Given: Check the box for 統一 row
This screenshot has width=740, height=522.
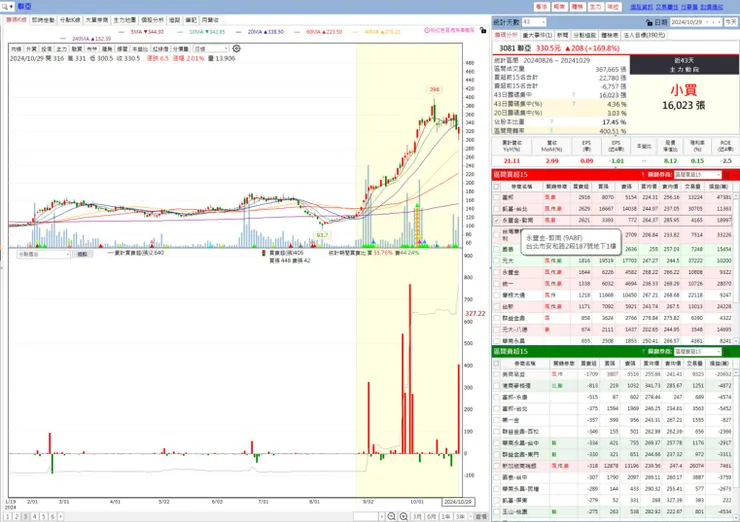Looking at the screenshot, I should coord(496,284).
